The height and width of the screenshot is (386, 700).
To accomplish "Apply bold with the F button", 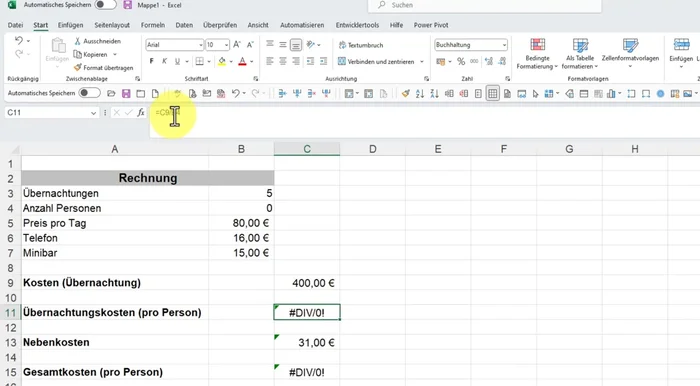I will pyautogui.click(x=152, y=61).
